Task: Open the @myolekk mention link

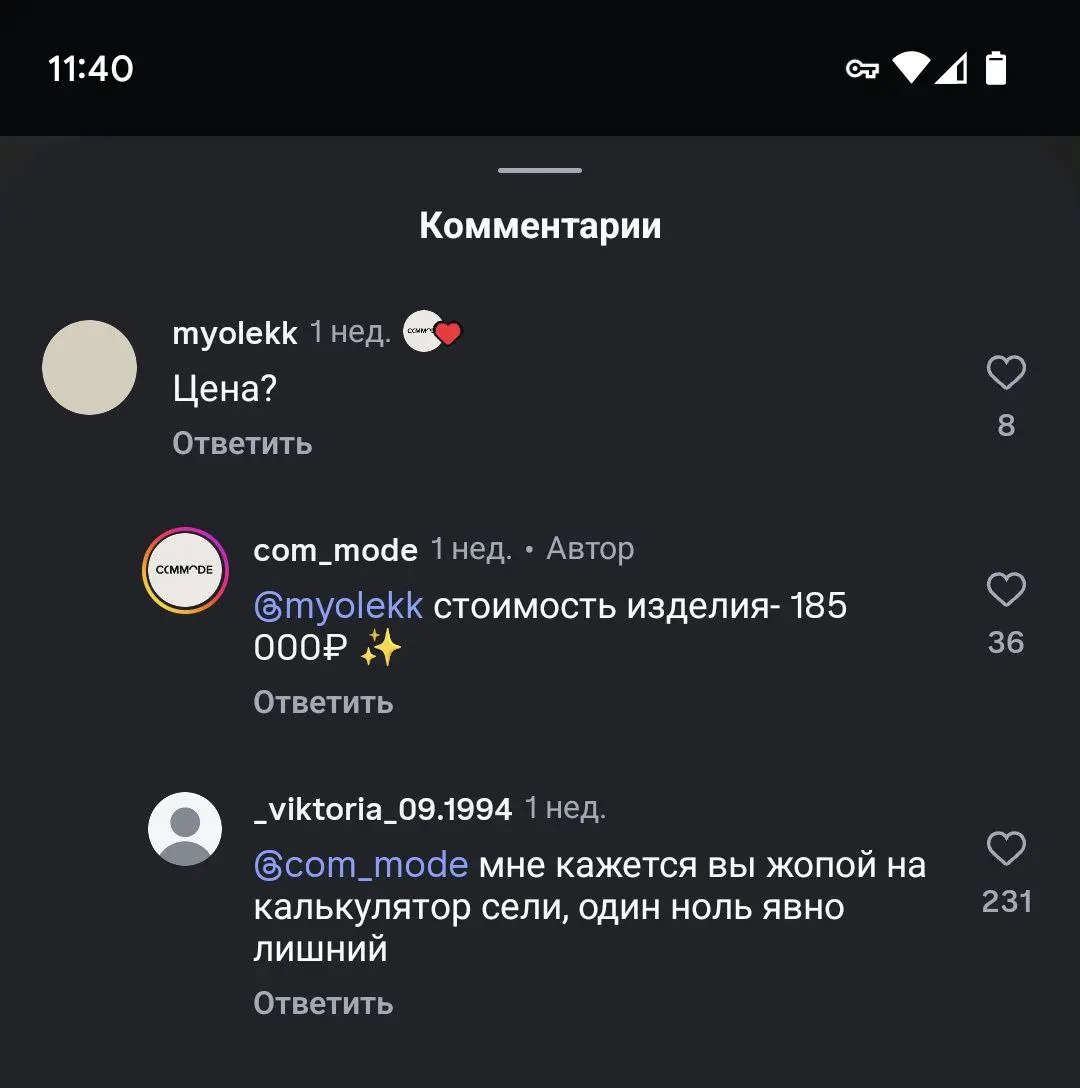Action: point(338,605)
